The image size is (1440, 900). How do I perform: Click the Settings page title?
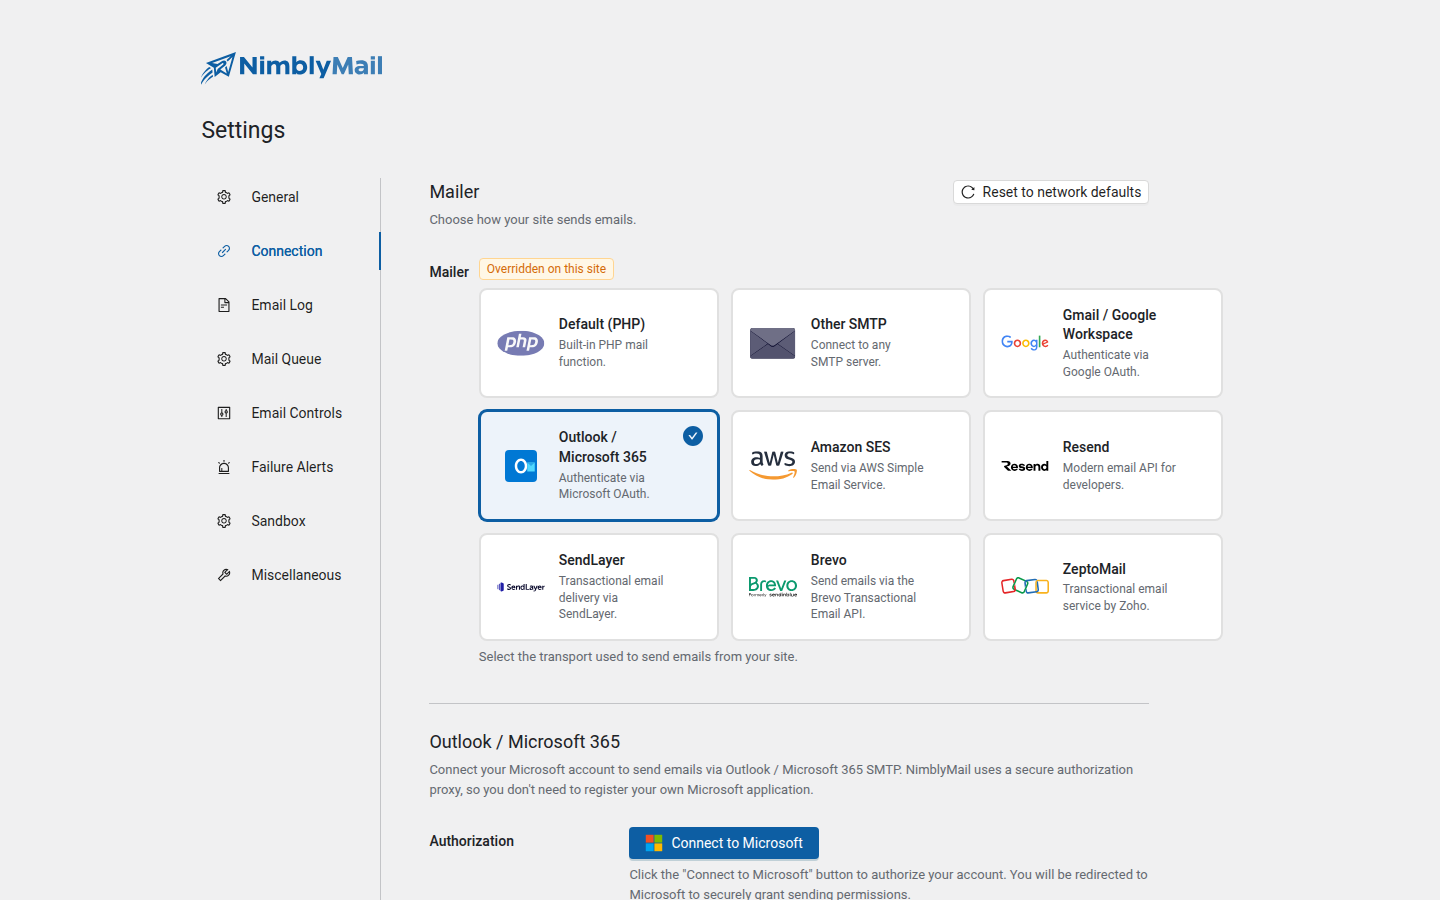point(243,130)
